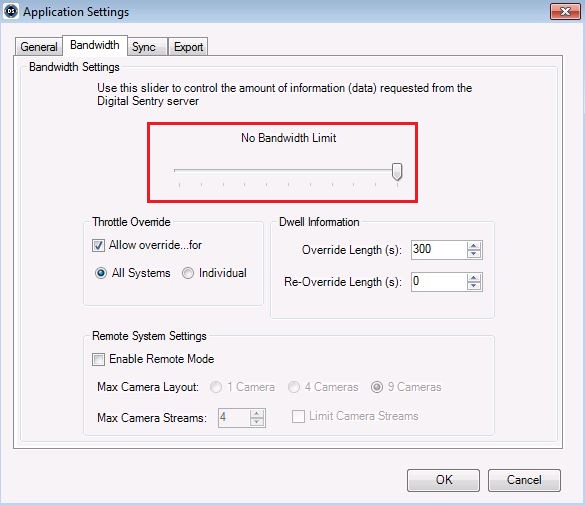Click the 'Throttle Override' group label
The width and height of the screenshot is (585, 505).
[x=131, y=222]
